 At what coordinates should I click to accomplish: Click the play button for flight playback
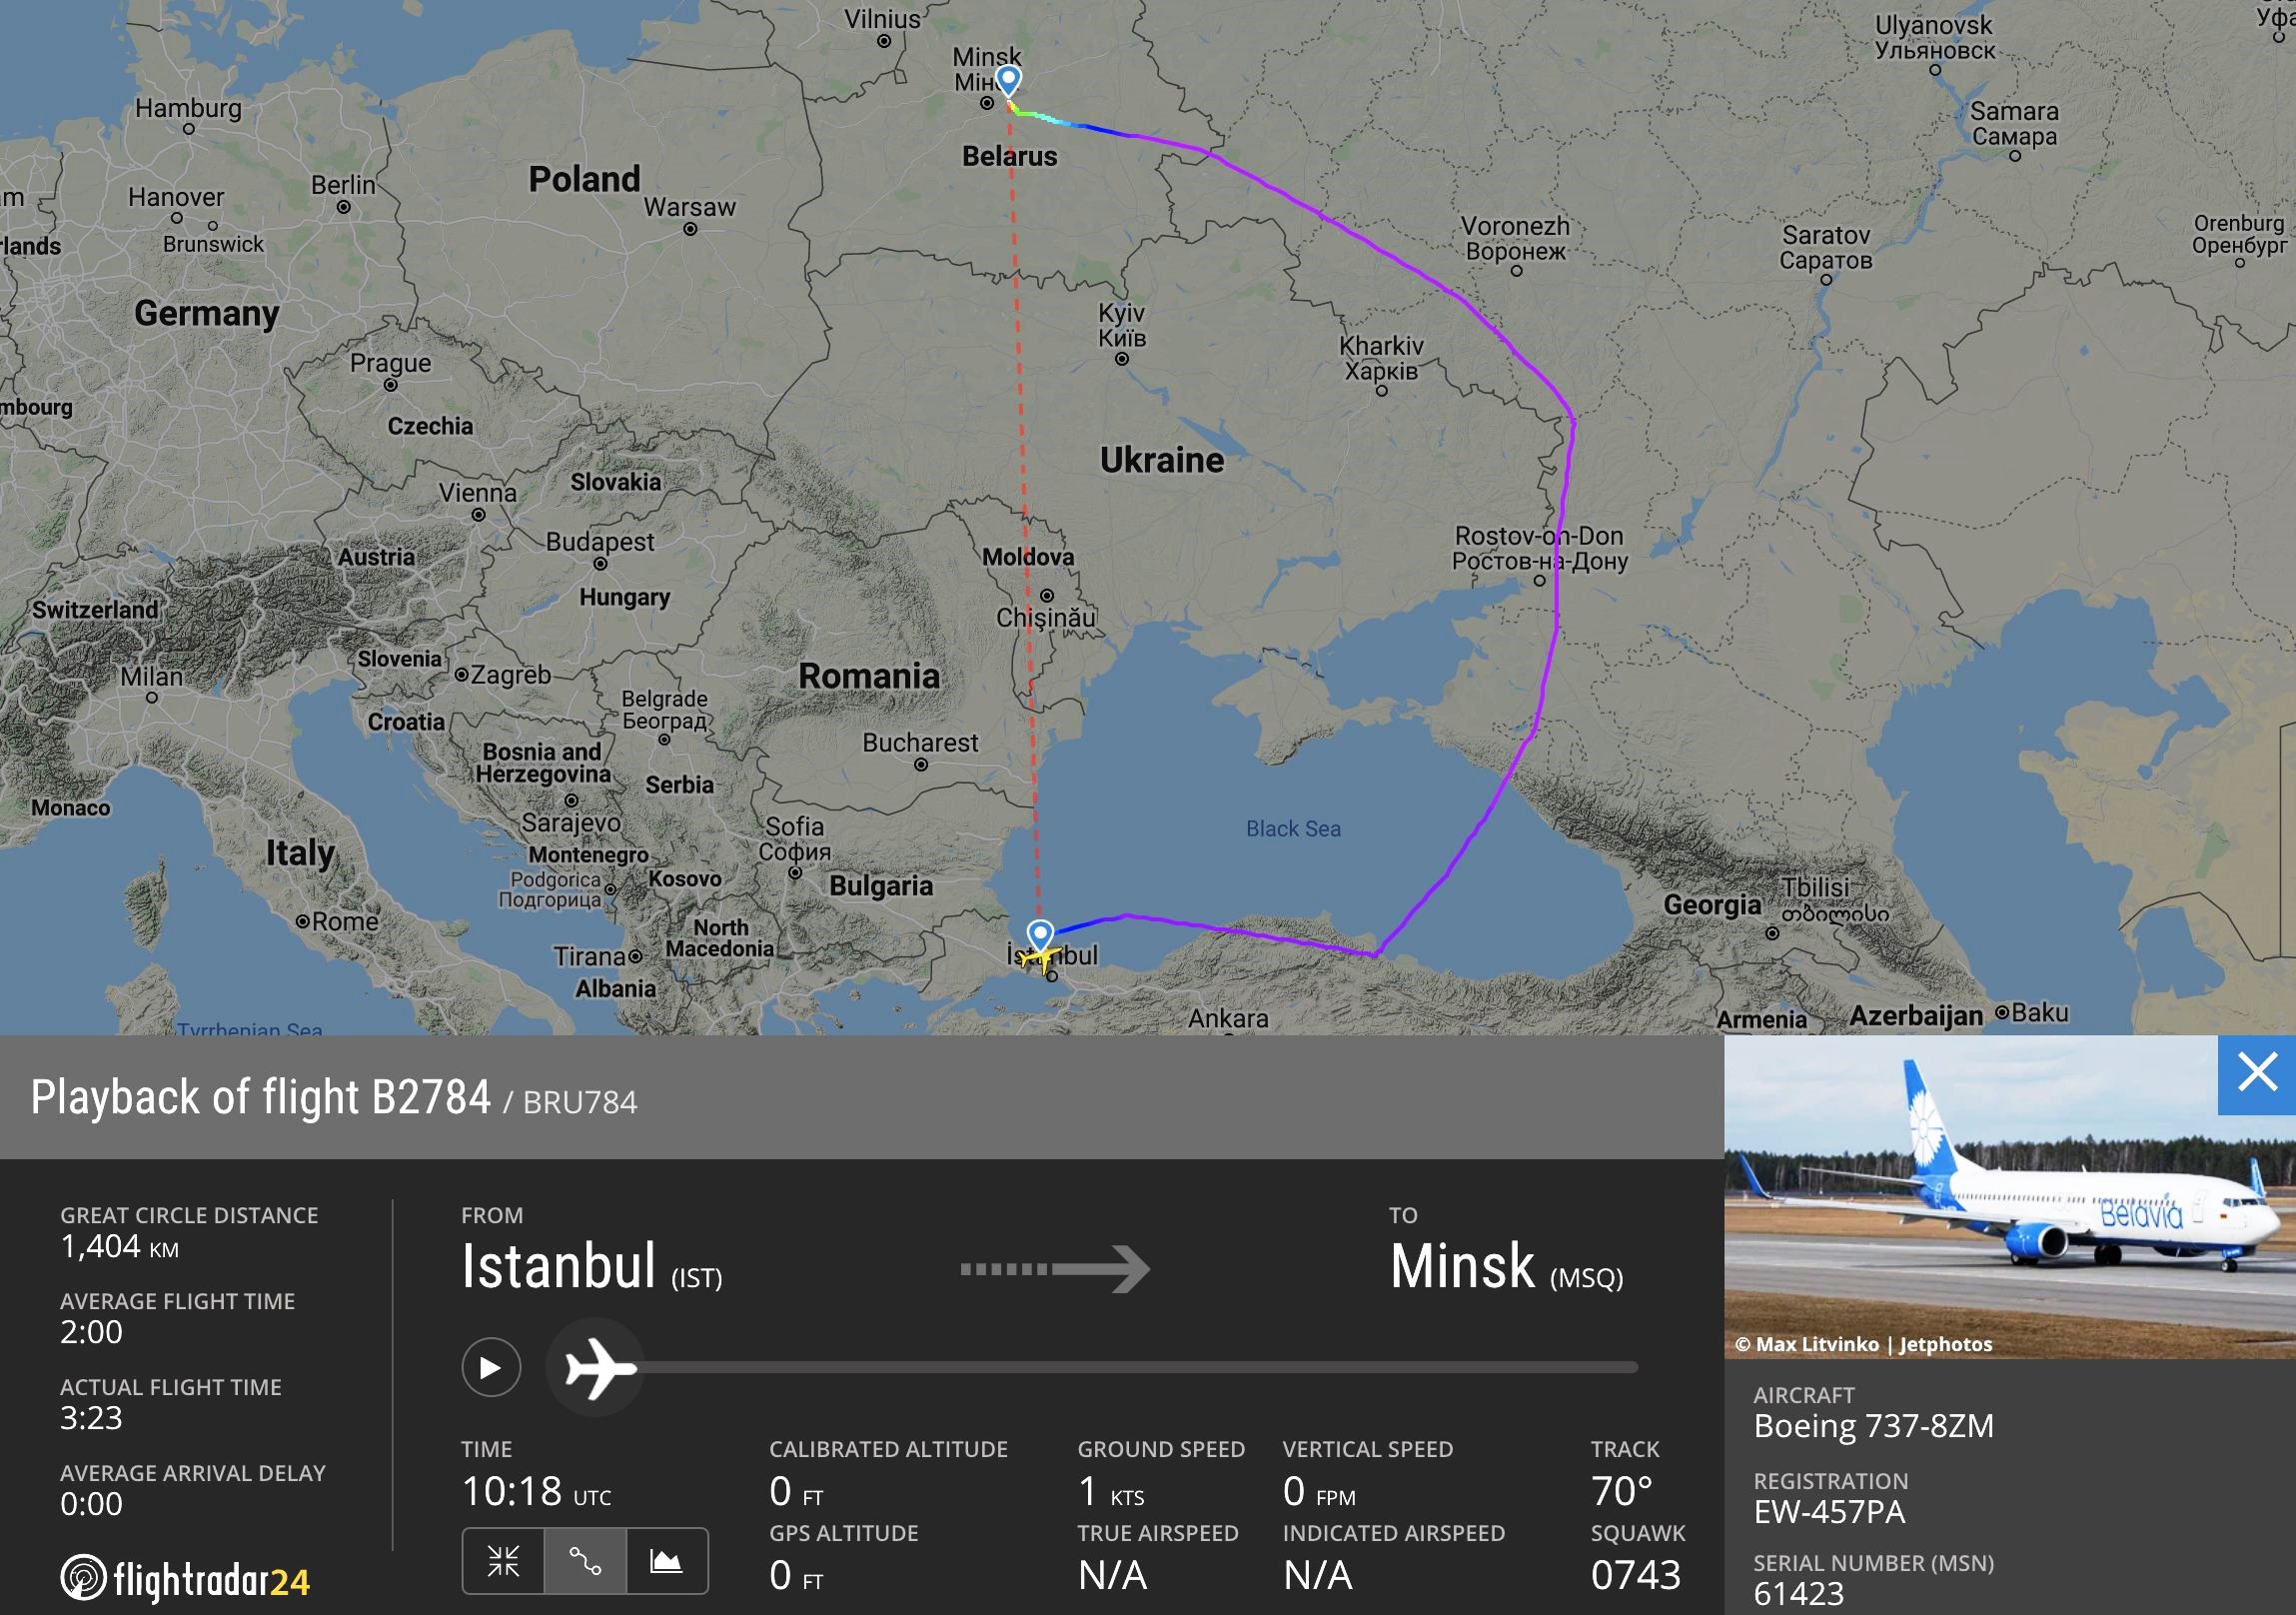[491, 1367]
